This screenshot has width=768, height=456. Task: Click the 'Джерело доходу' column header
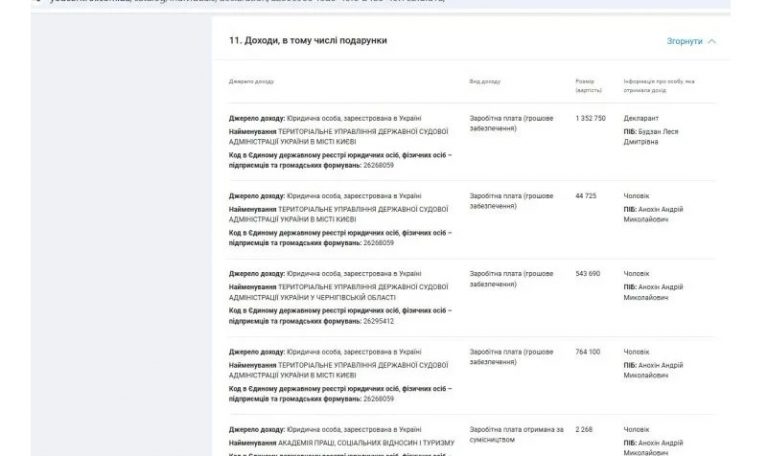[251, 81]
